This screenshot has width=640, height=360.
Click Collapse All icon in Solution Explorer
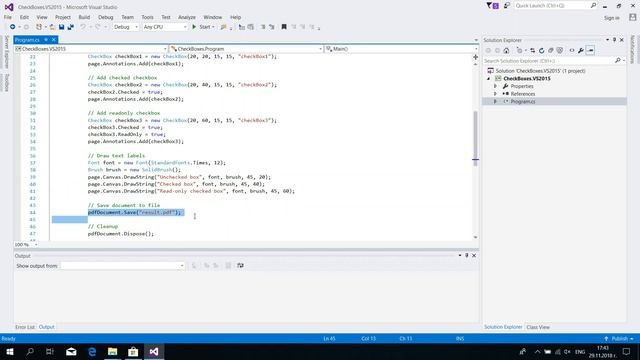(x=551, y=50)
